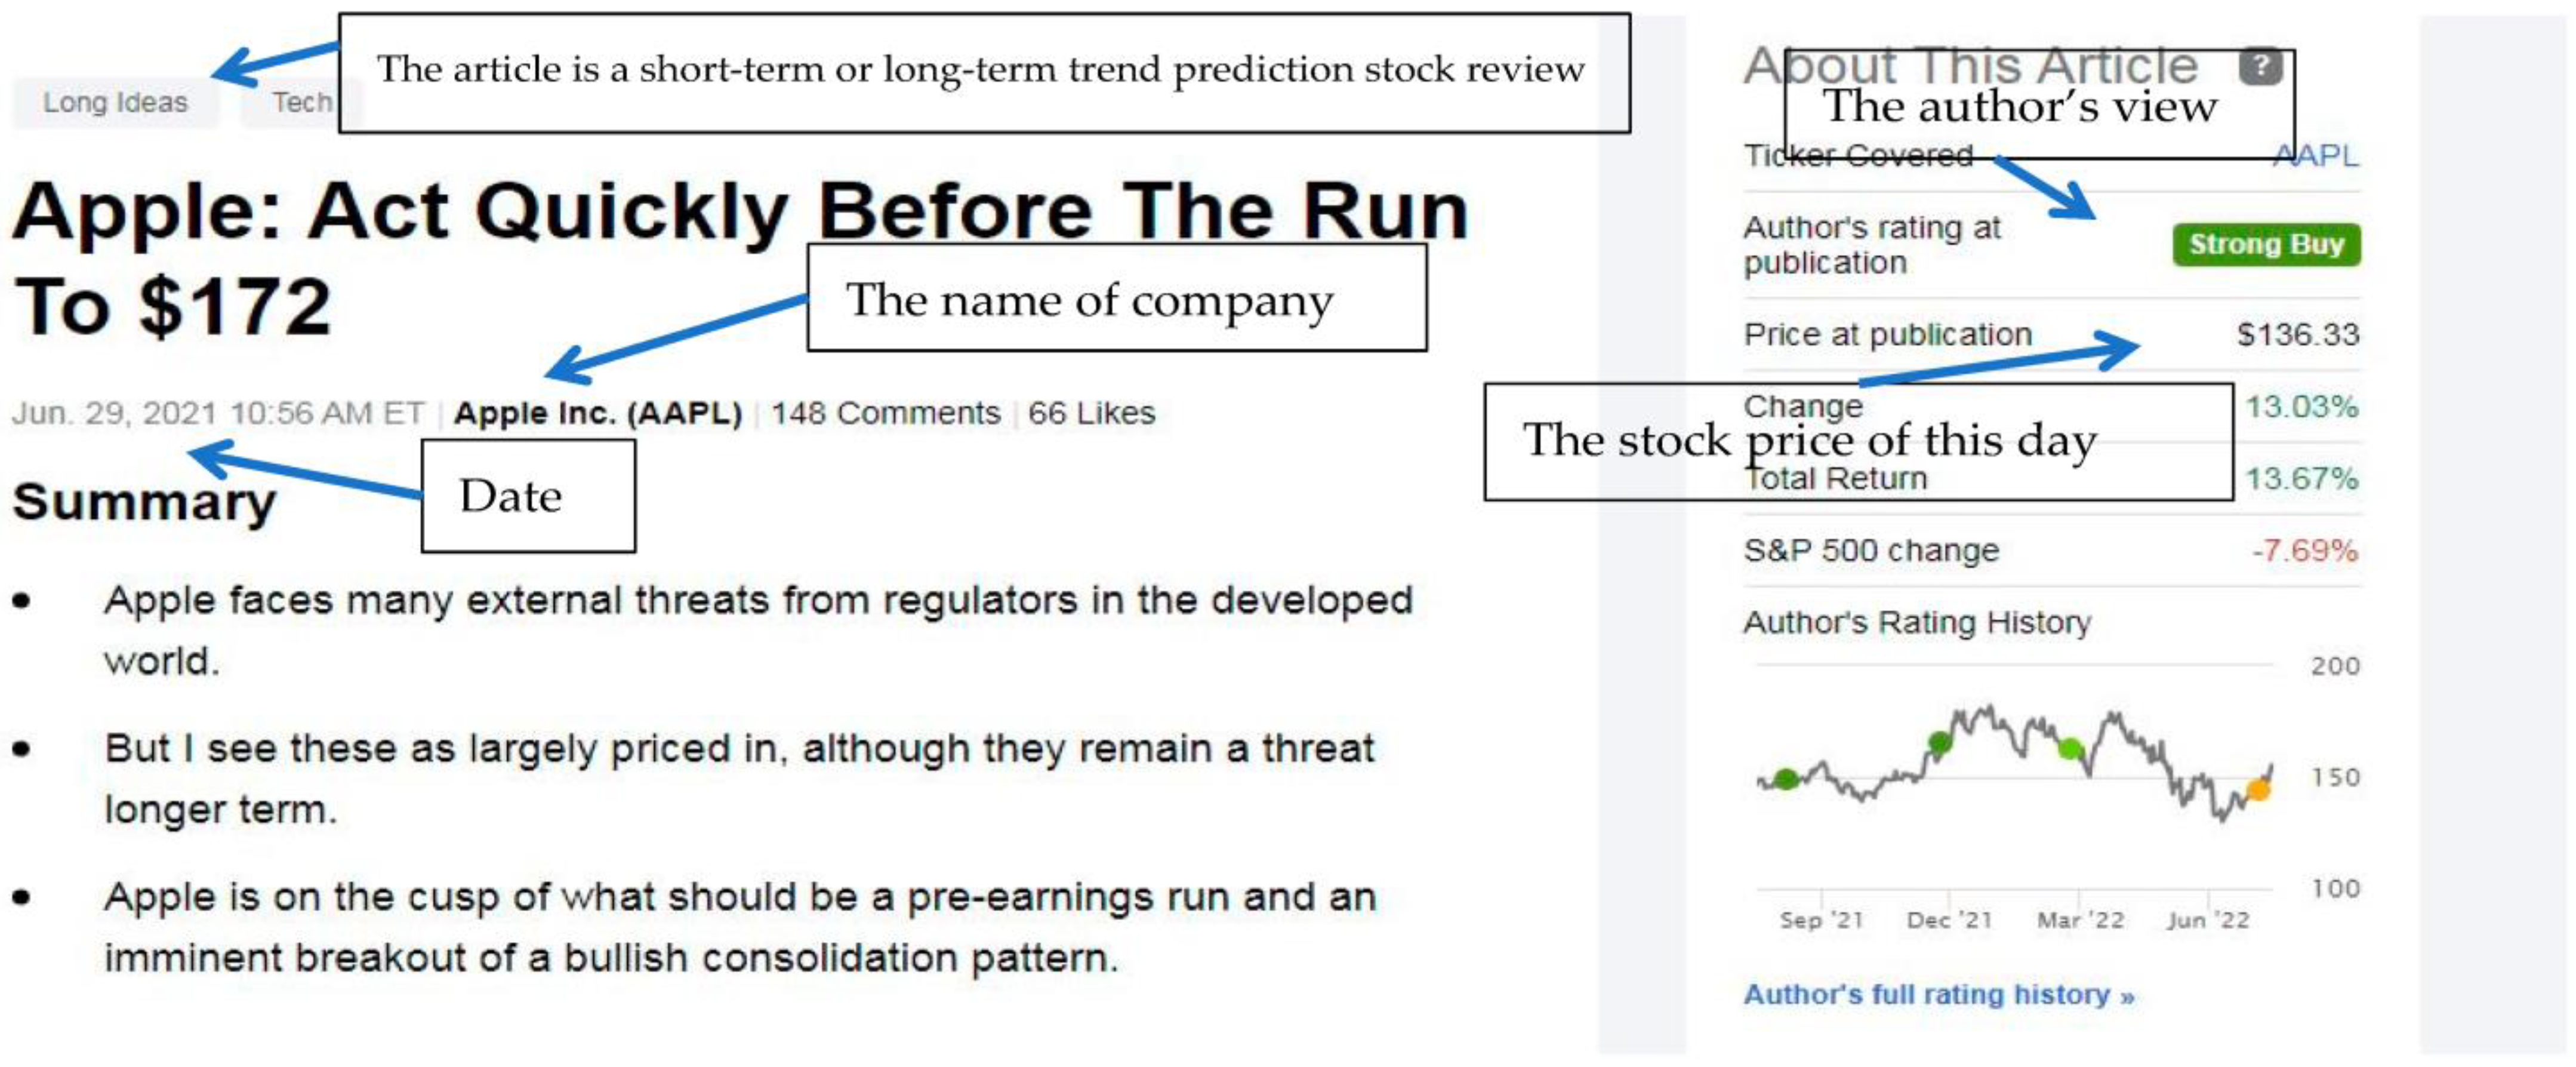This screenshot has width=2576, height=1067.
Task: Click the $136.33 price at publication
Action: click(x=2297, y=334)
